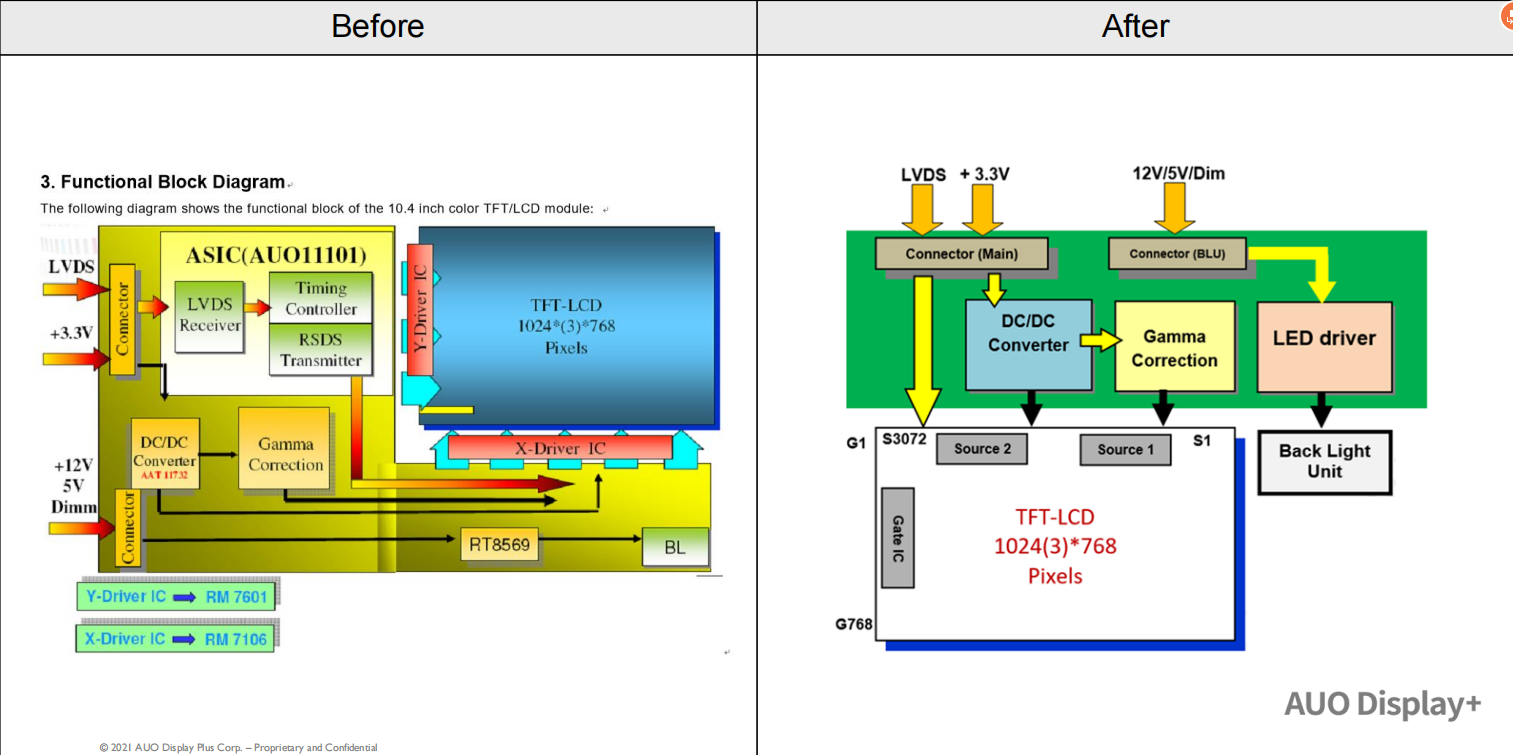Click the yellow Gamma Correction block in After
Viewport: 1513px width, 755px height.
(x=1174, y=347)
